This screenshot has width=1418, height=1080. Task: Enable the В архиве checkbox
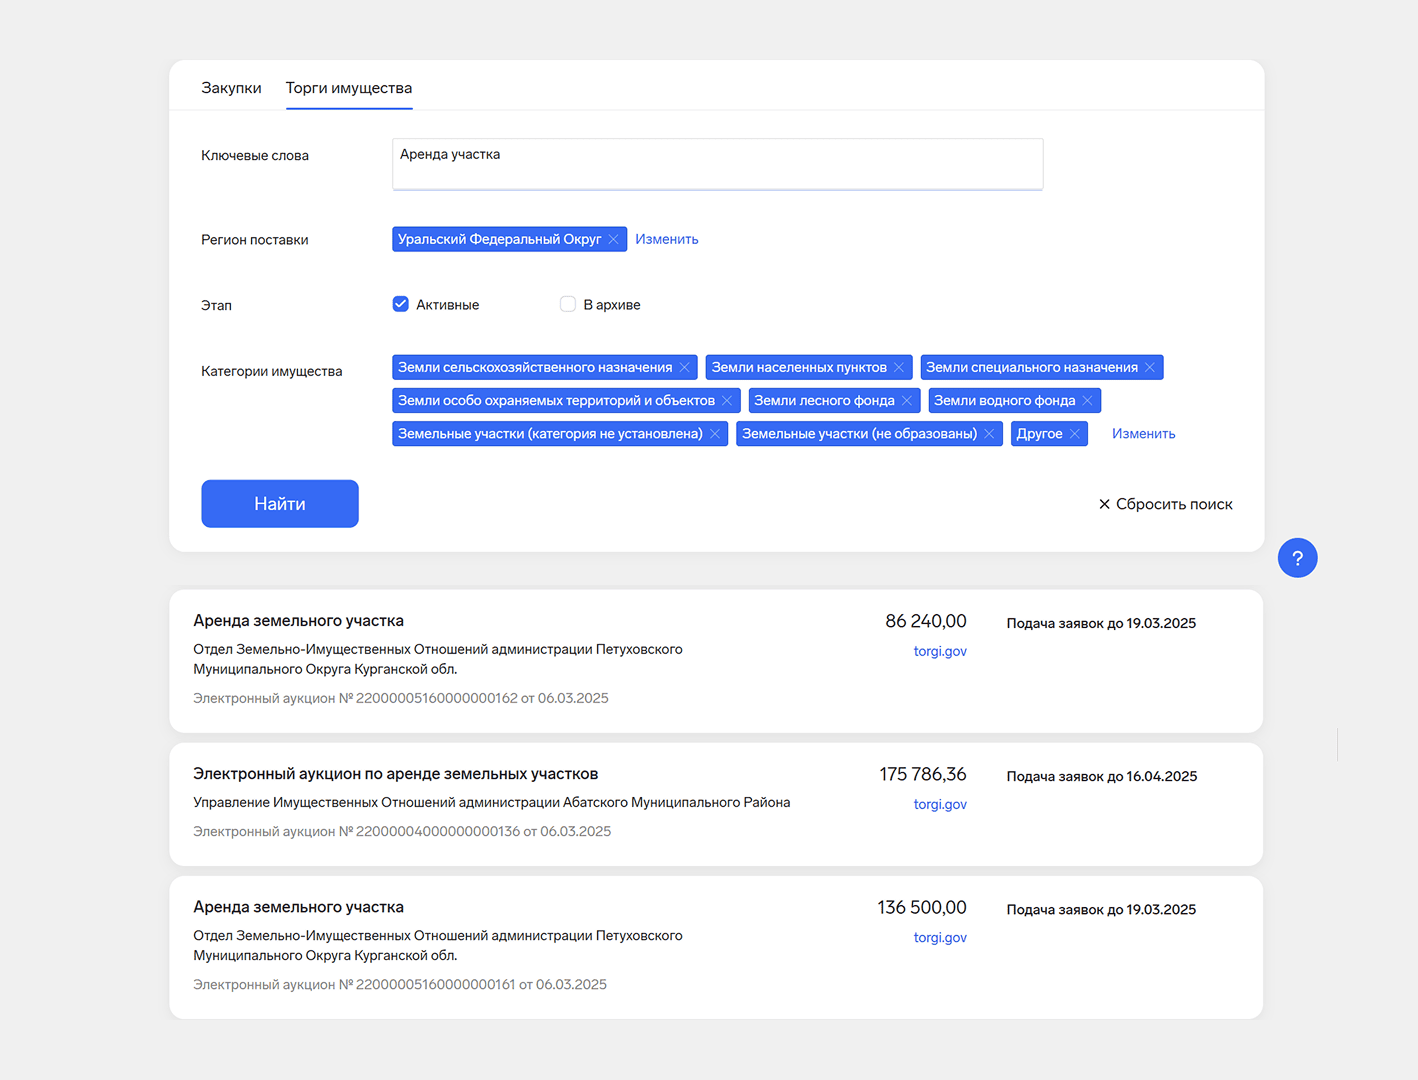coord(568,304)
